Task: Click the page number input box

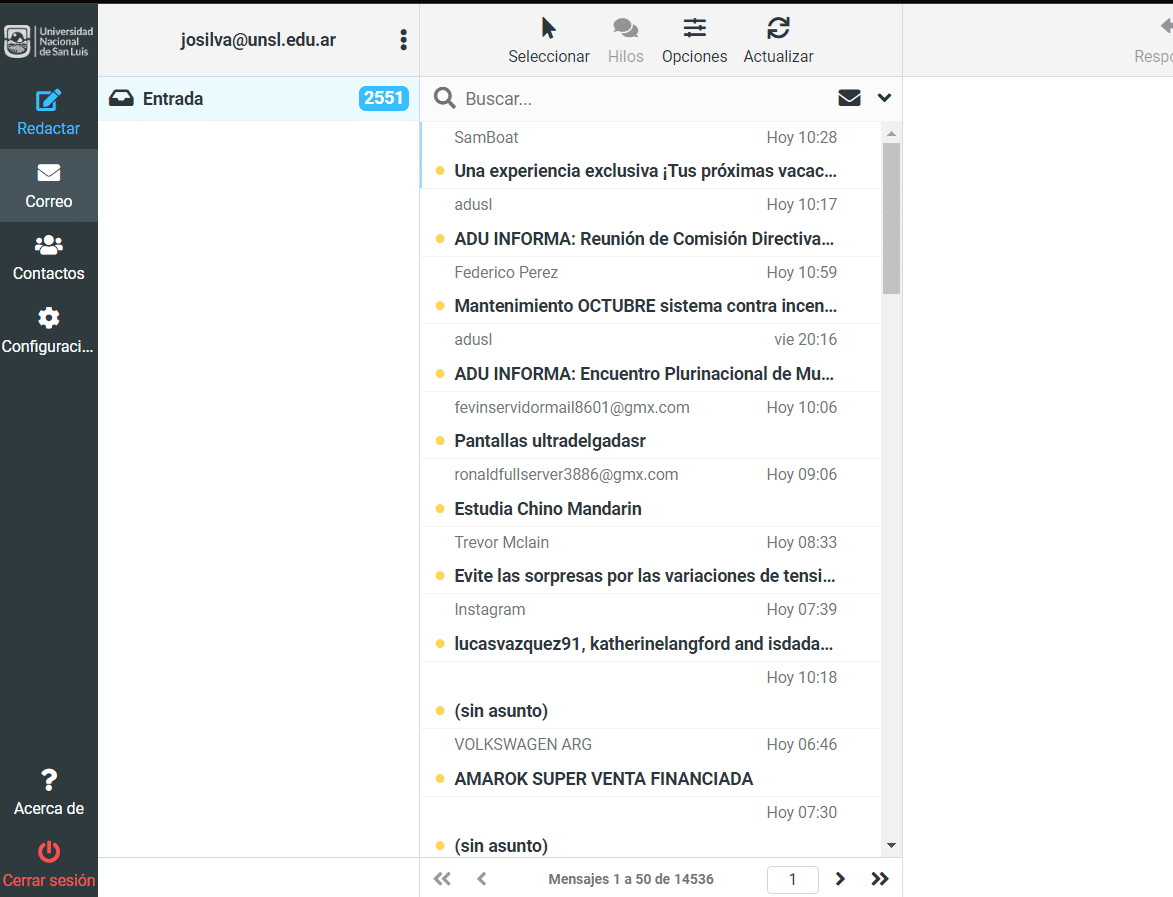Action: click(x=792, y=879)
